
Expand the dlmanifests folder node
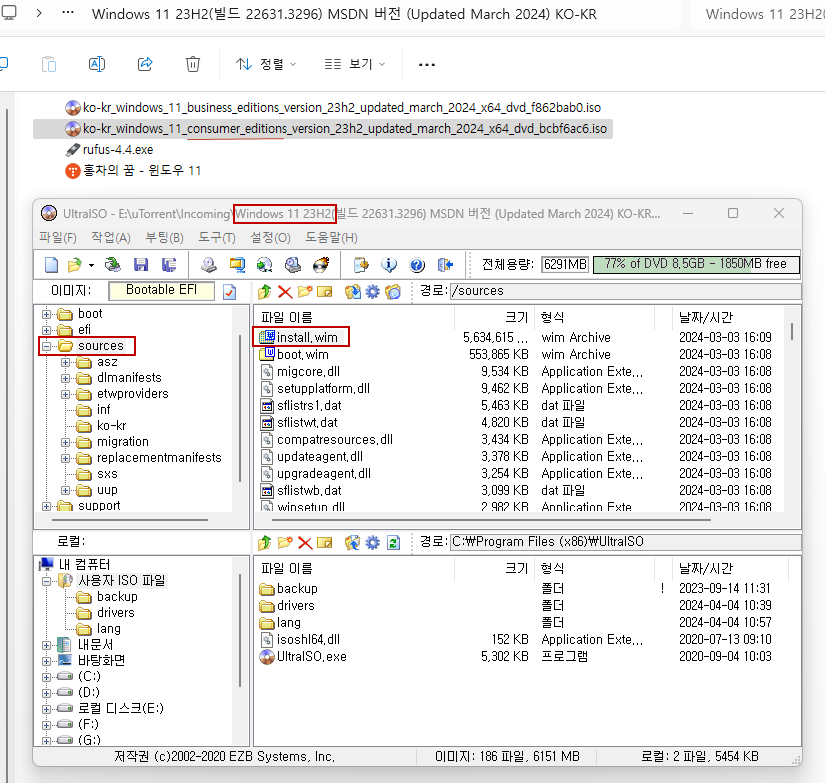(65, 378)
